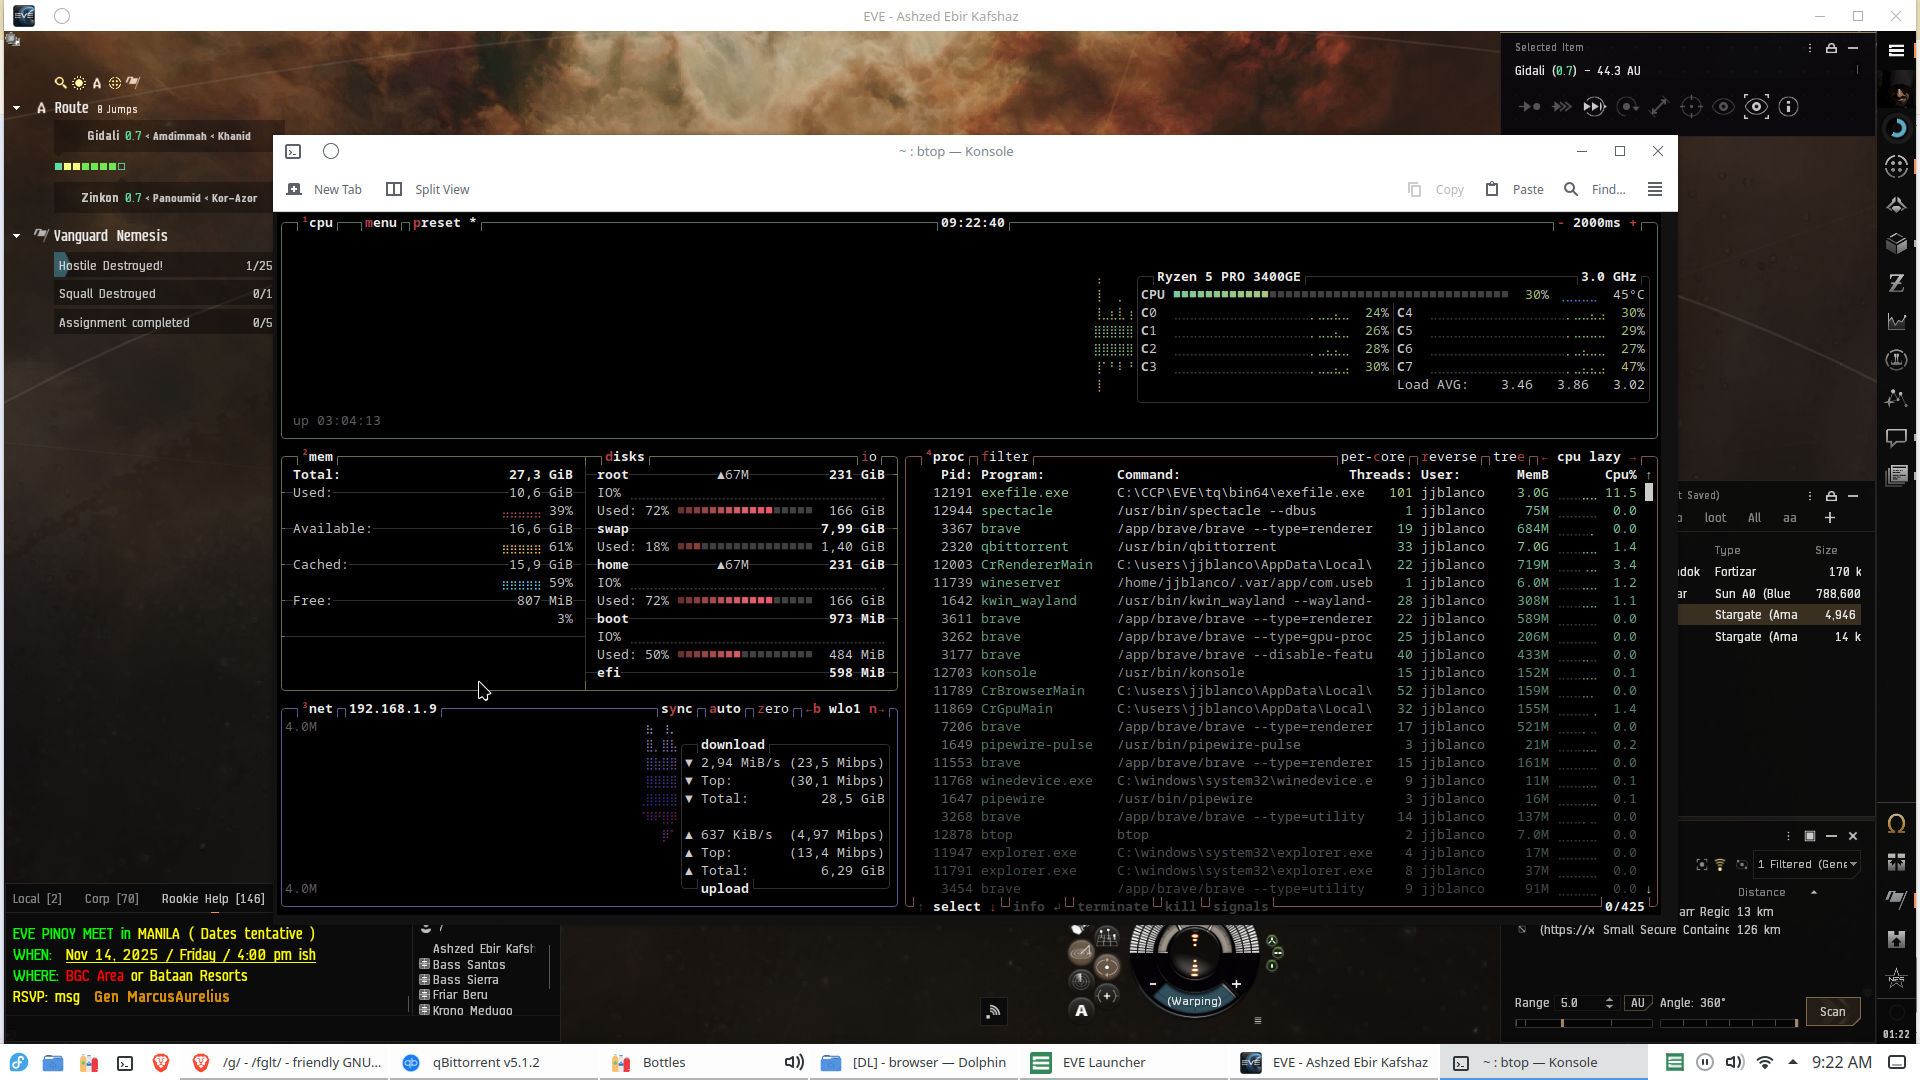Click kill option in btop proc footer
This screenshot has height=1080, width=1920.
1181,907
